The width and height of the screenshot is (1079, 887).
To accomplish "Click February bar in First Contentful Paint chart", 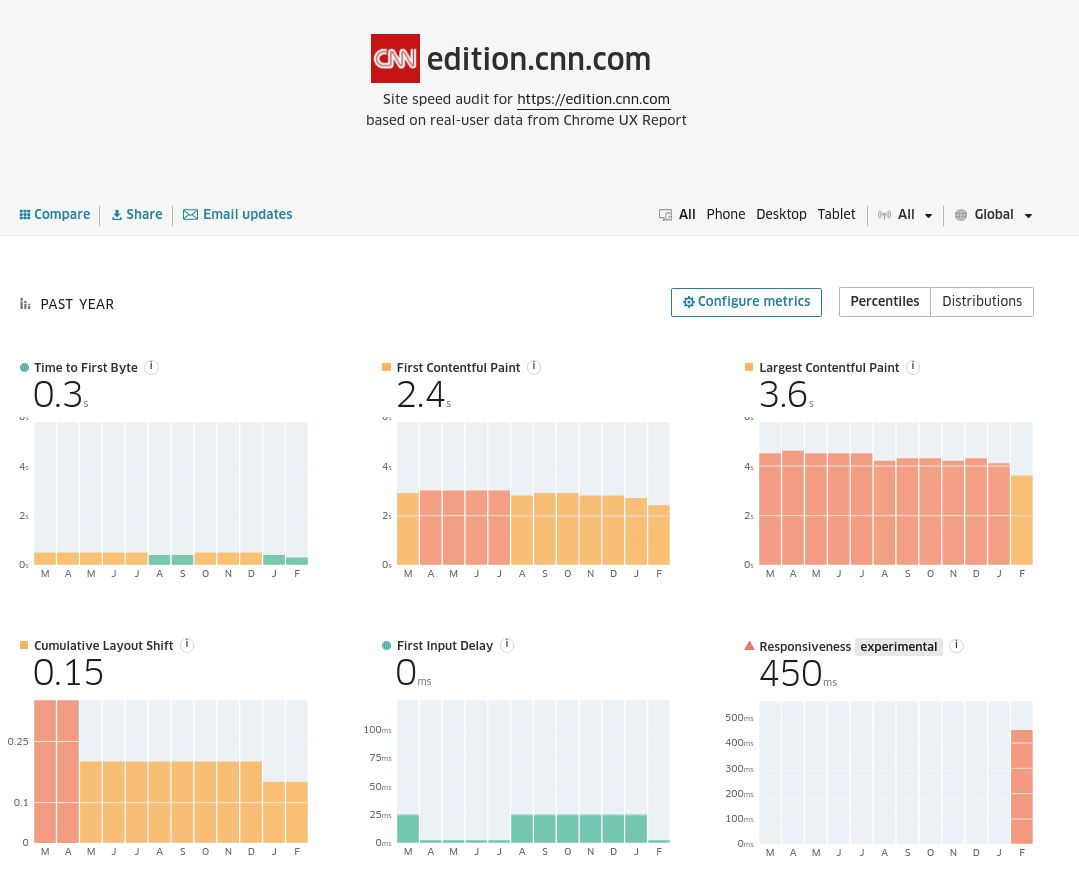I will point(659,535).
